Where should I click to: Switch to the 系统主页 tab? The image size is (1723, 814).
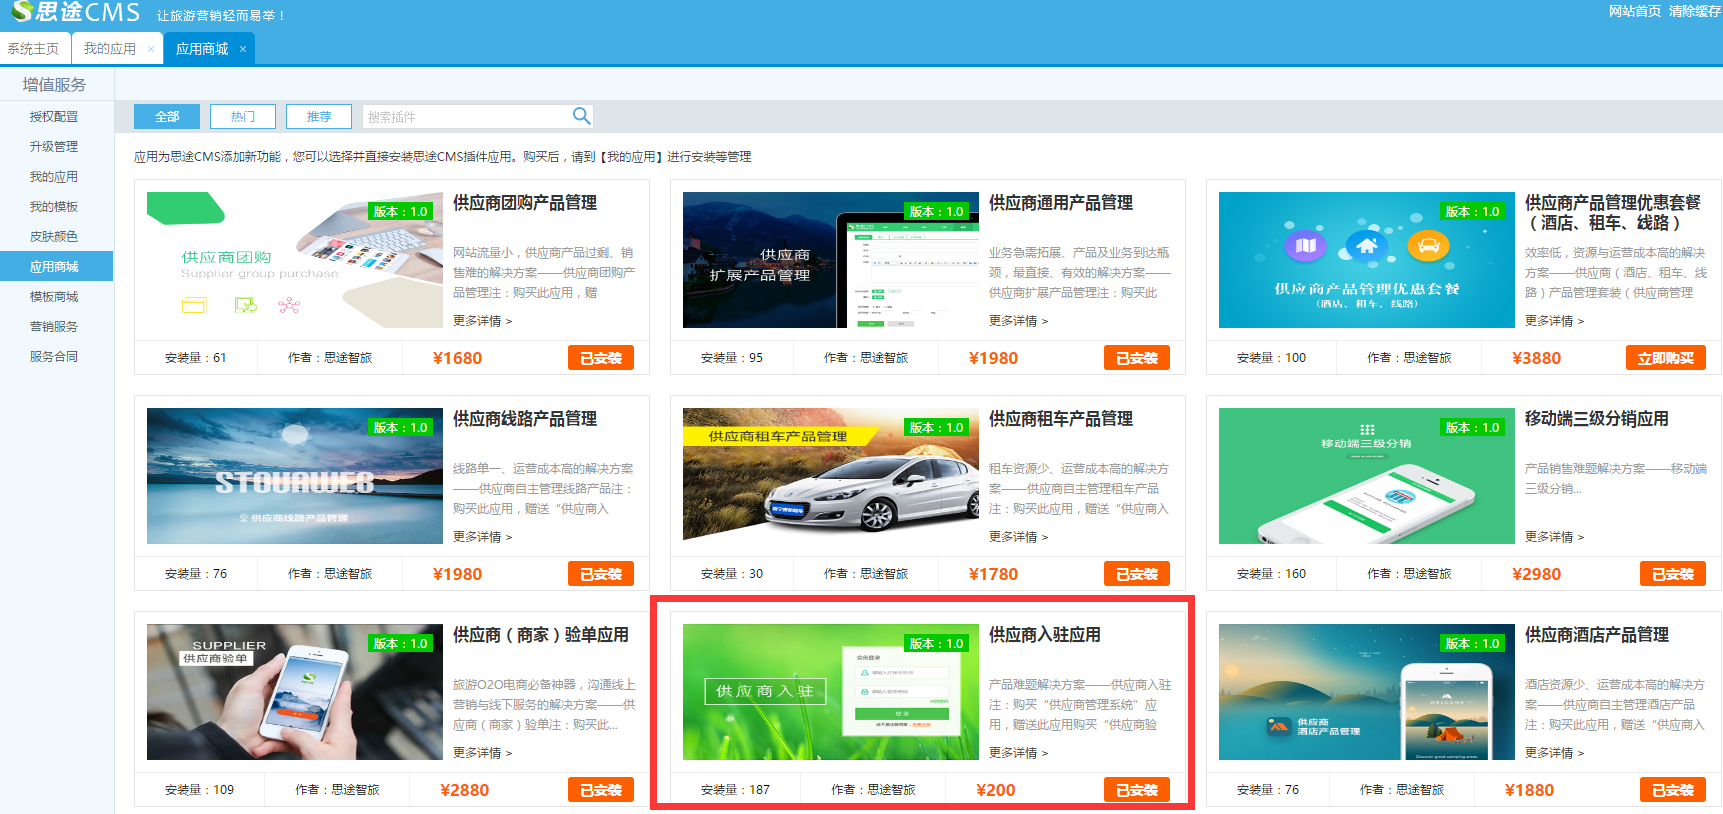click(33, 49)
